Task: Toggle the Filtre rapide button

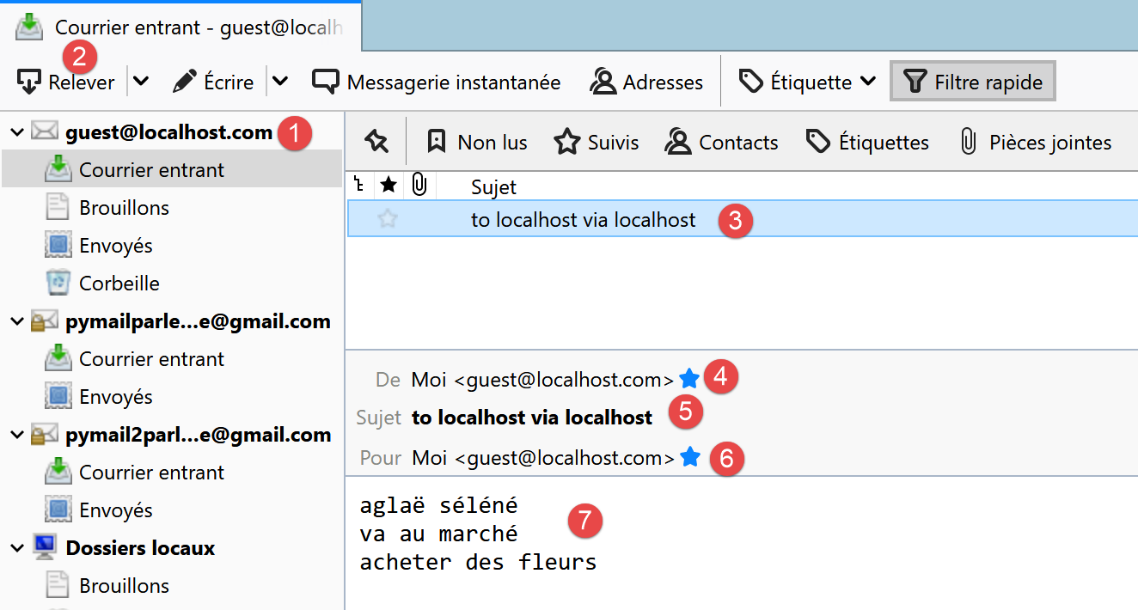Action: coord(972,82)
